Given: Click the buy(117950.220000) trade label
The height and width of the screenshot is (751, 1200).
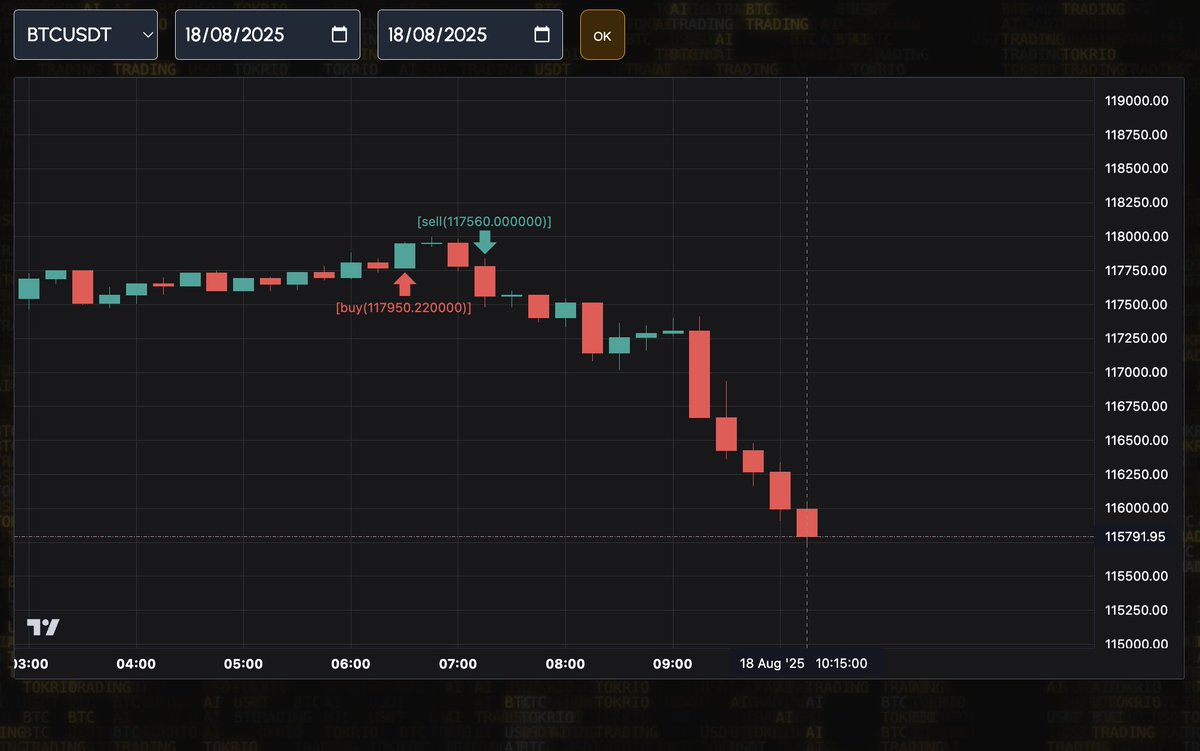Looking at the screenshot, I should point(404,307).
